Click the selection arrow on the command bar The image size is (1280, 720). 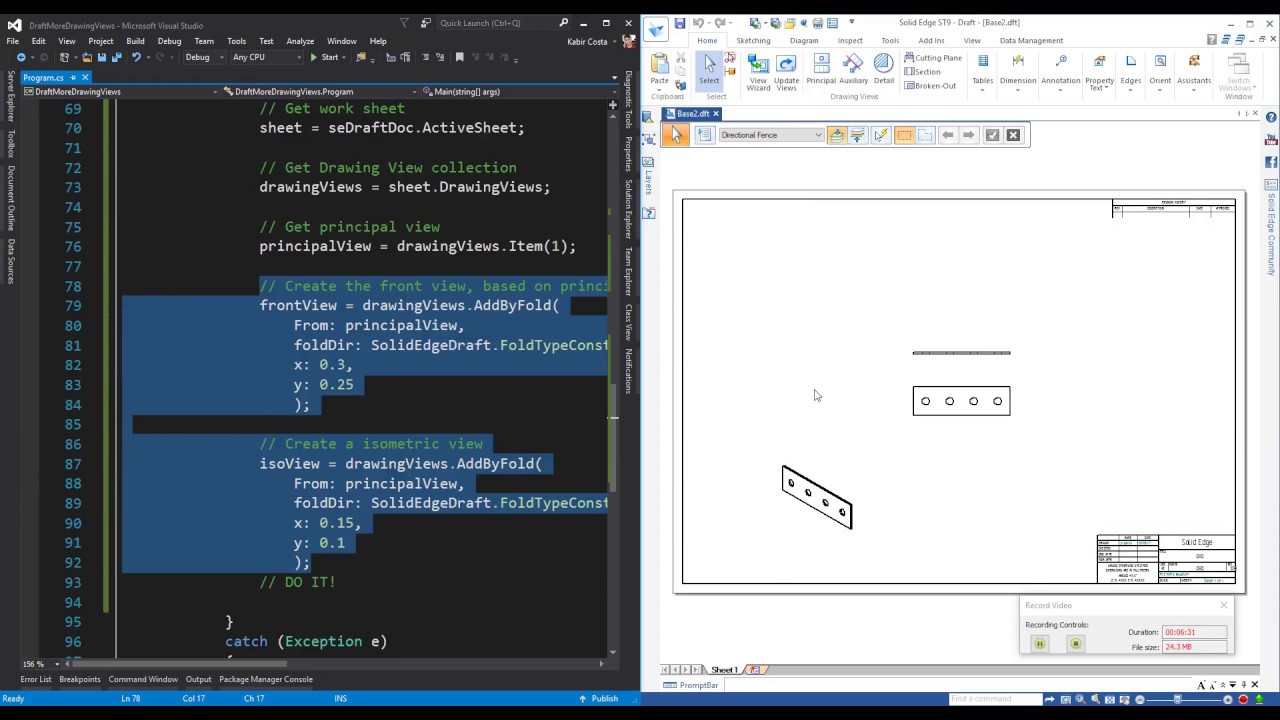pos(676,135)
